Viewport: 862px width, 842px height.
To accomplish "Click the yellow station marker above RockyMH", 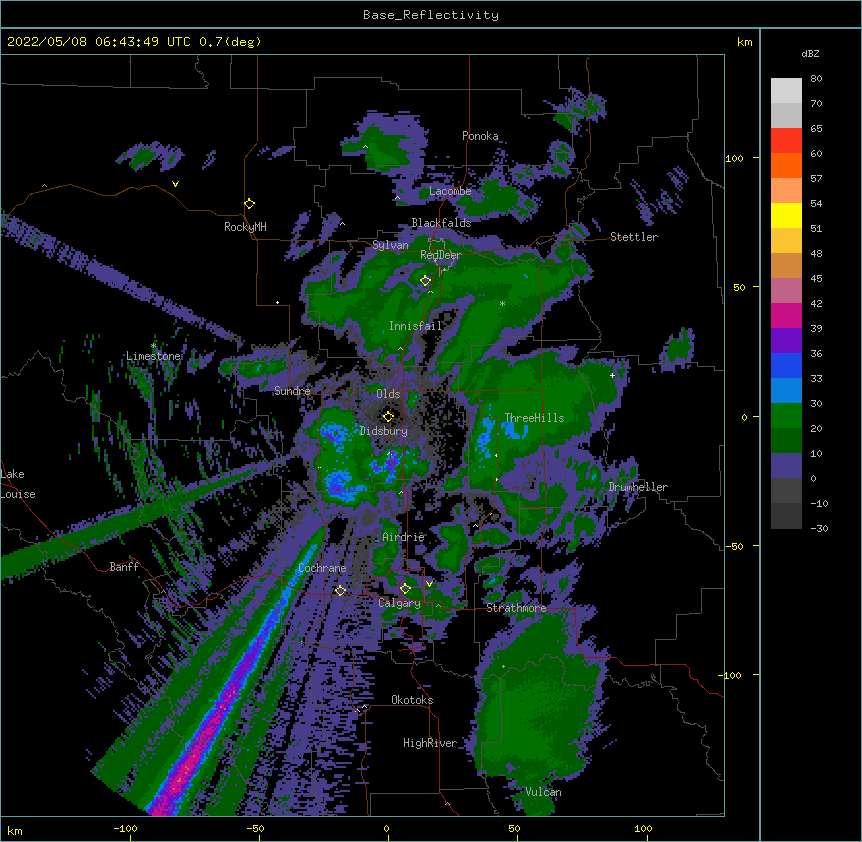I will click(x=249, y=203).
